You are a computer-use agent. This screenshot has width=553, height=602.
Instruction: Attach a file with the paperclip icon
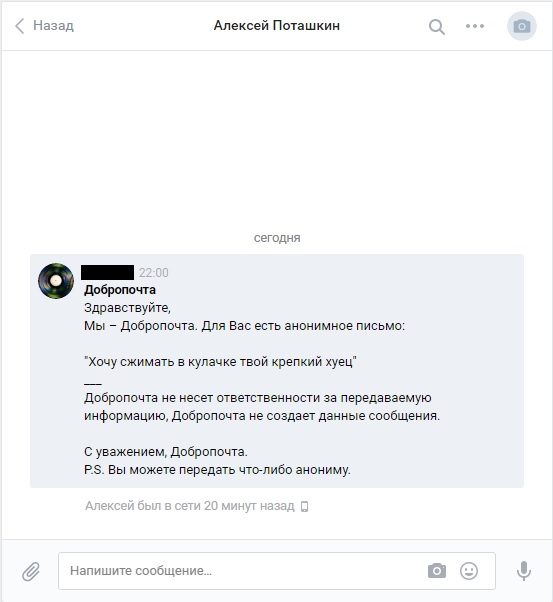pos(31,571)
